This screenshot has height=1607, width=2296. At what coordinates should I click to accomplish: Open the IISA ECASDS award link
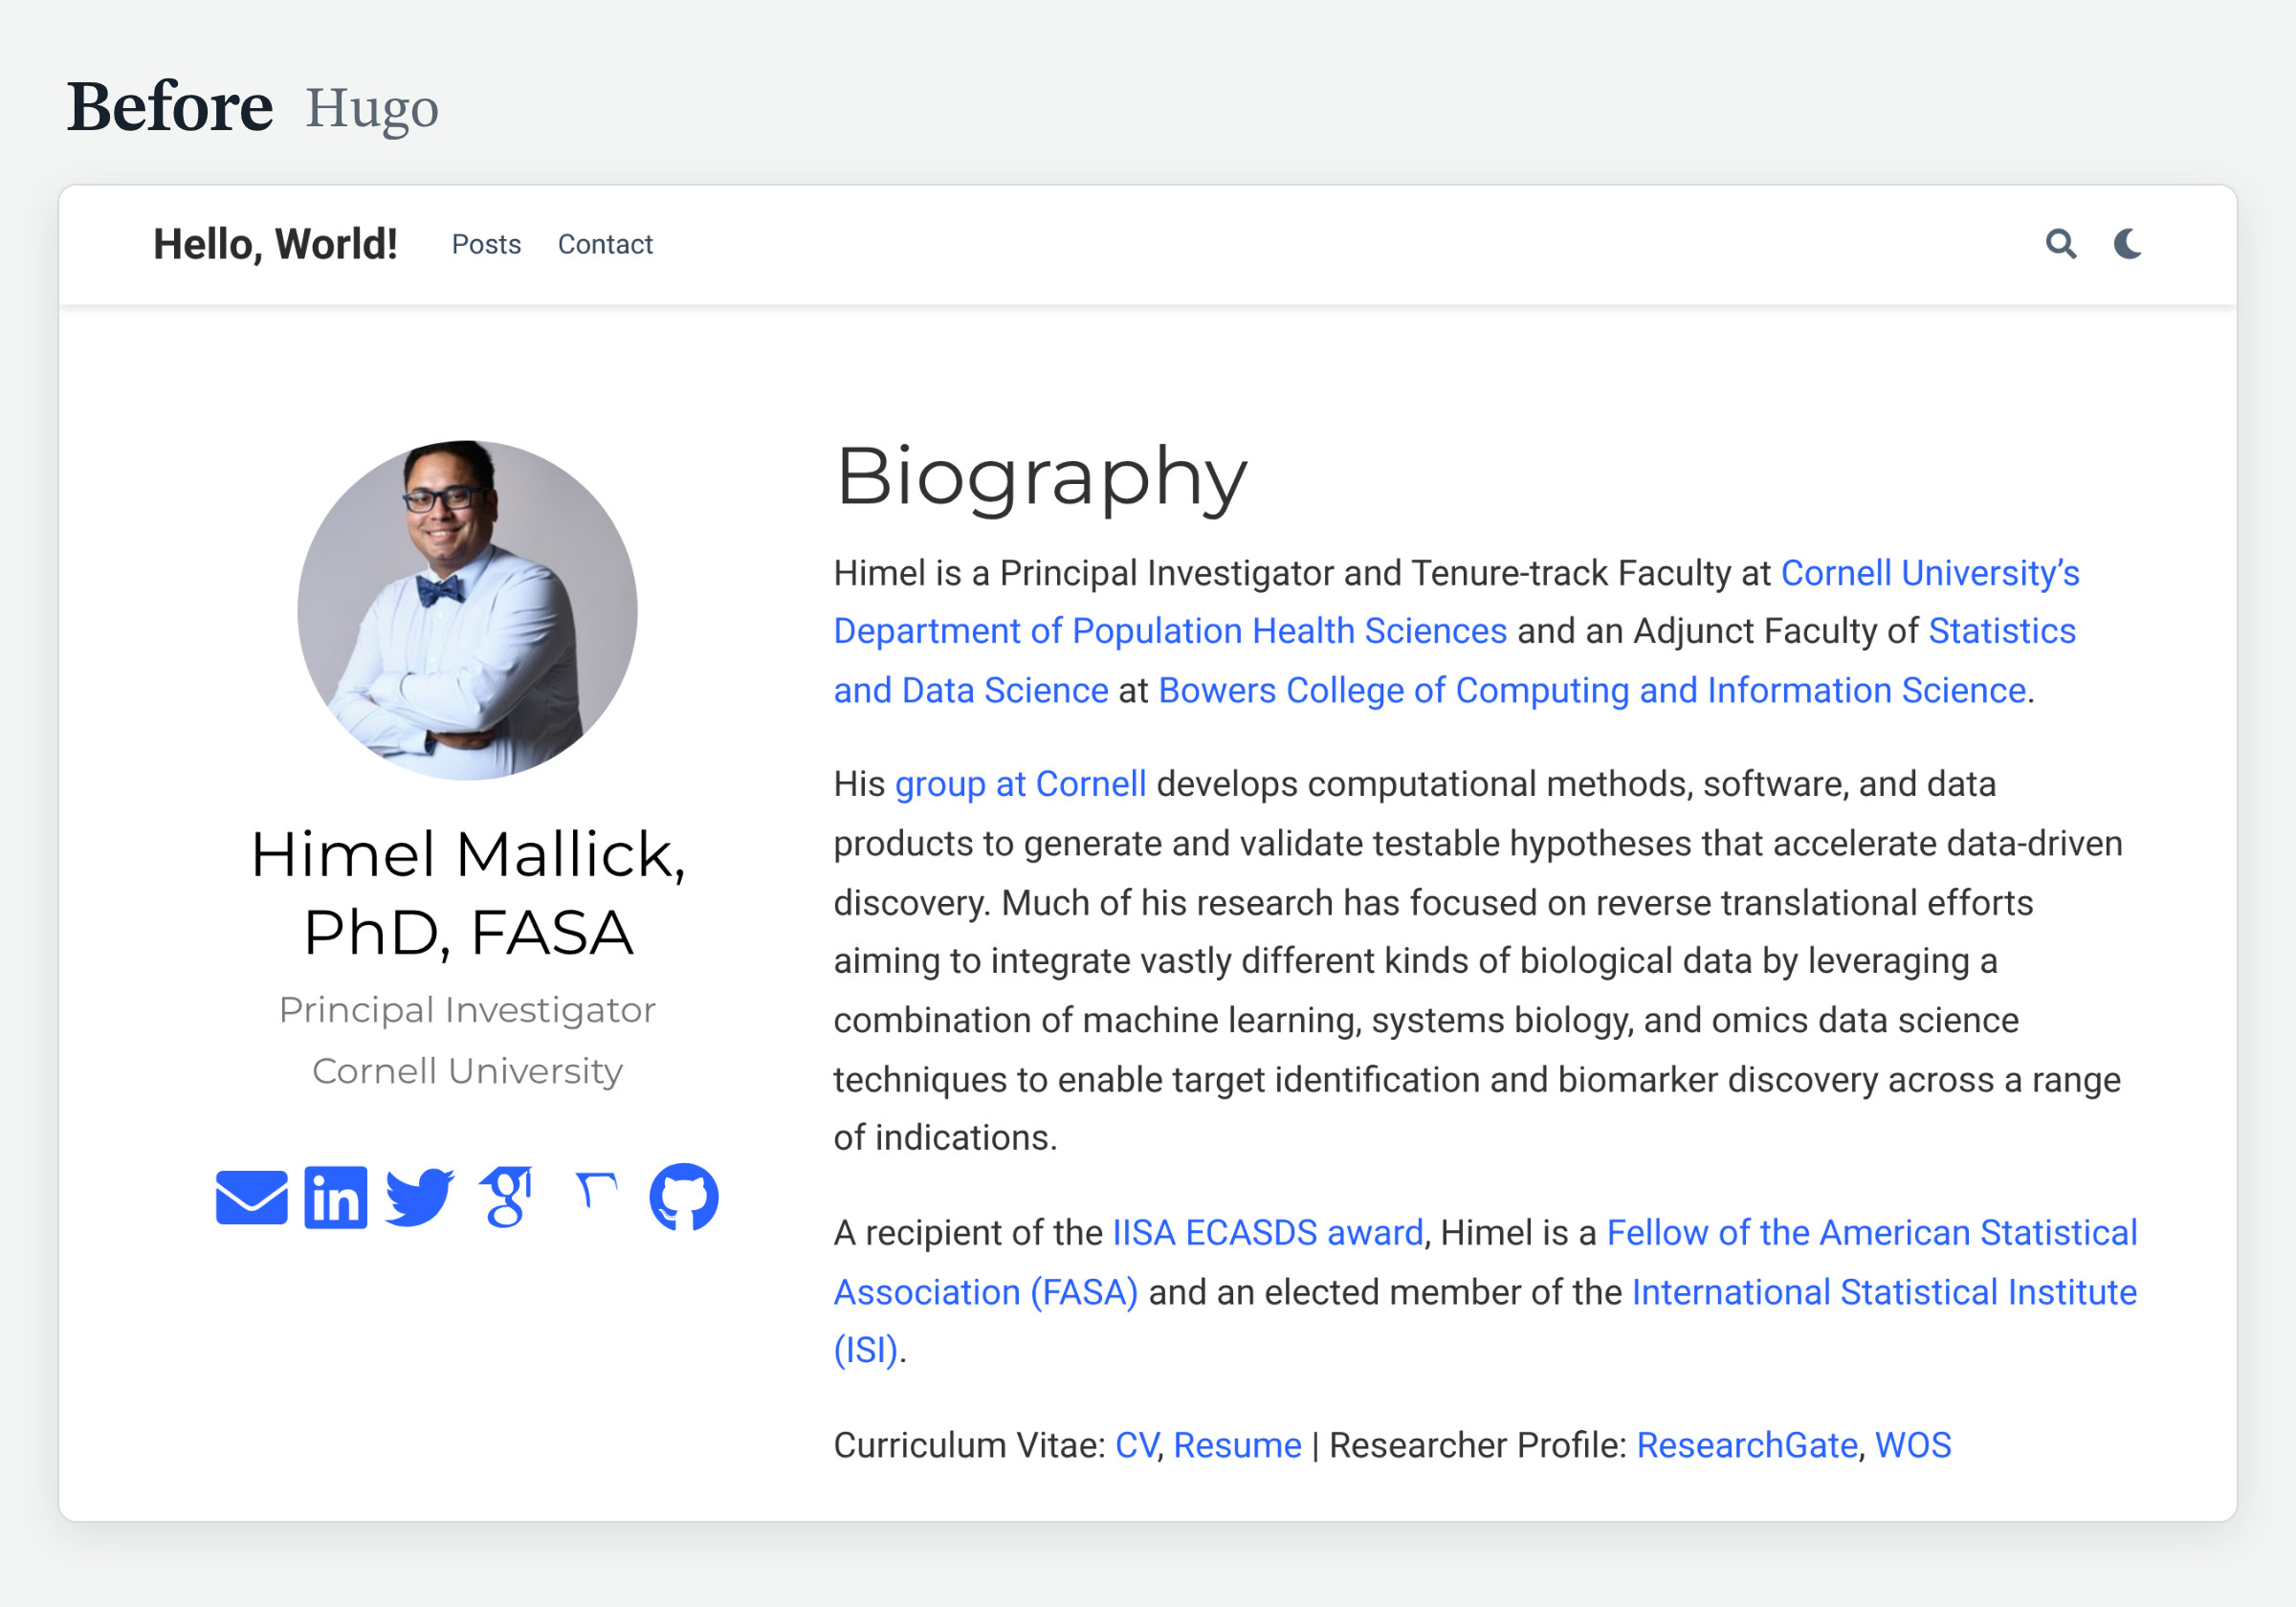click(1268, 1233)
